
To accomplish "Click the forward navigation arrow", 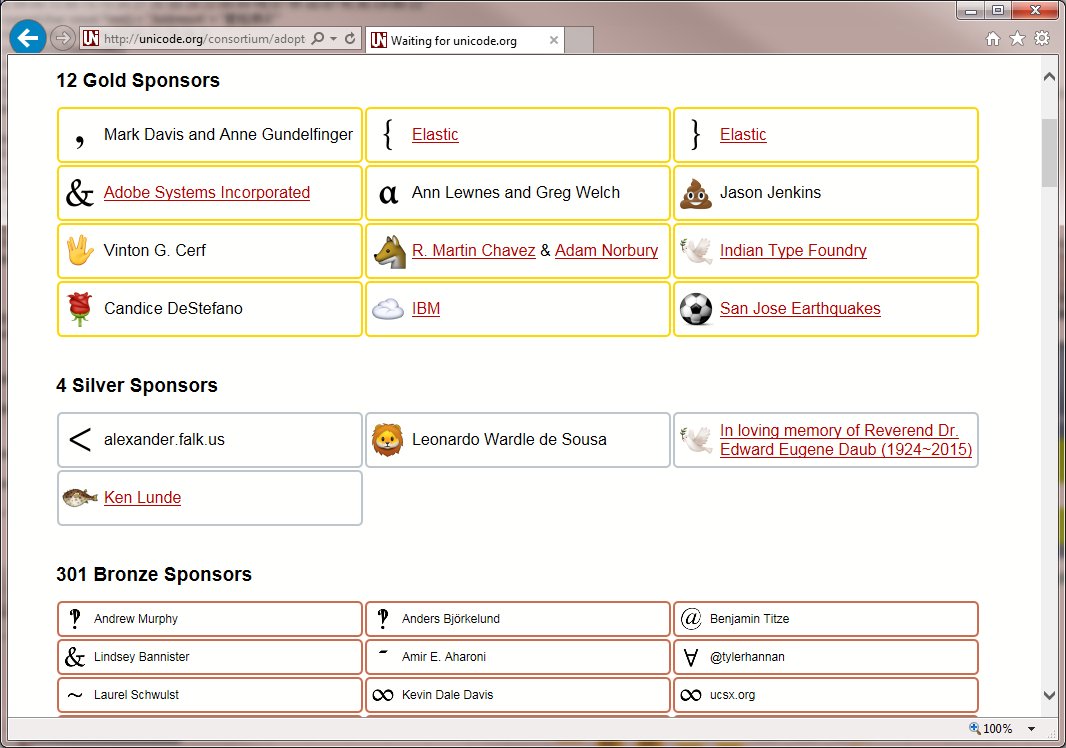I will [63, 38].
